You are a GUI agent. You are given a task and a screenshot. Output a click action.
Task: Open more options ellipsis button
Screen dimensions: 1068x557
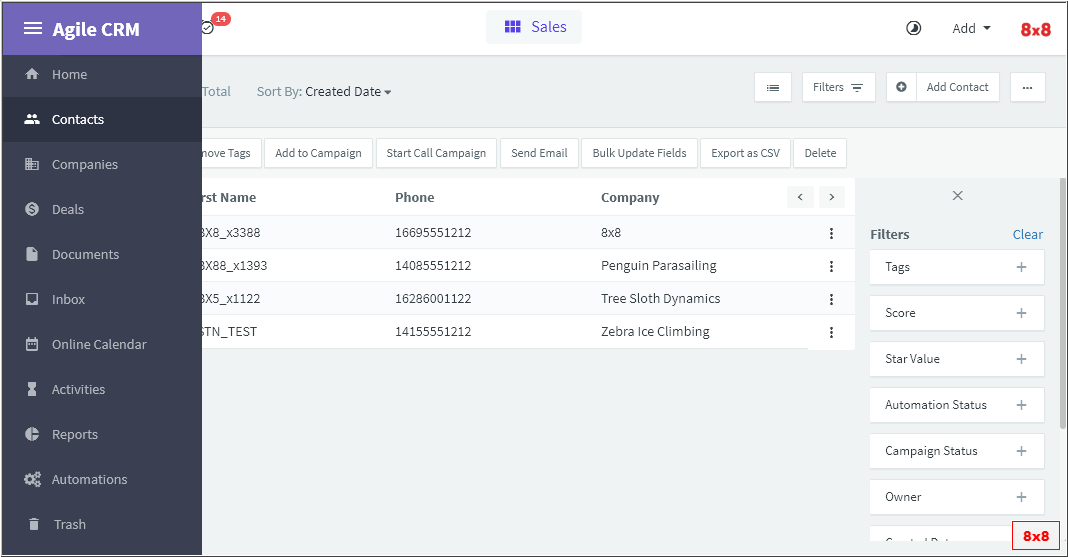[x=1028, y=87]
